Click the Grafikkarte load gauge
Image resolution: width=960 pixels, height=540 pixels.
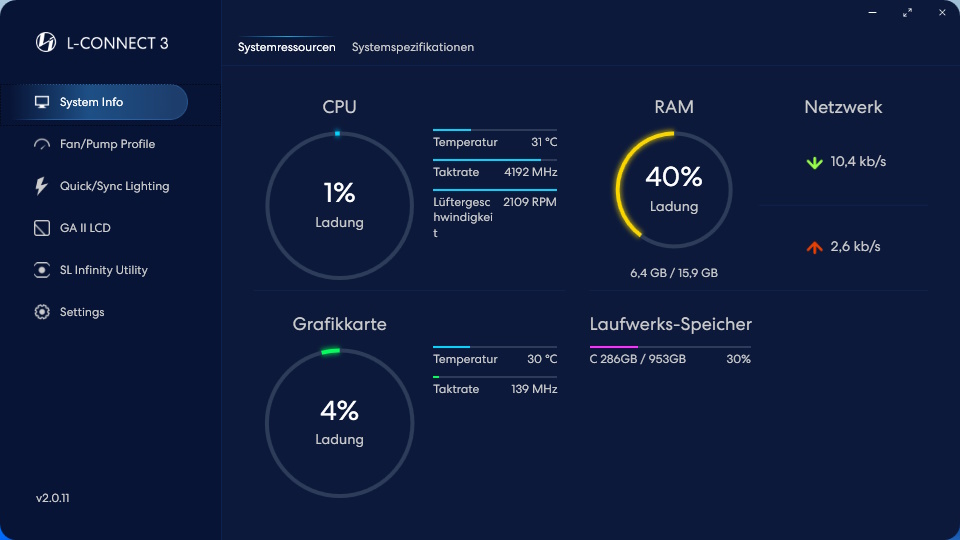(339, 422)
